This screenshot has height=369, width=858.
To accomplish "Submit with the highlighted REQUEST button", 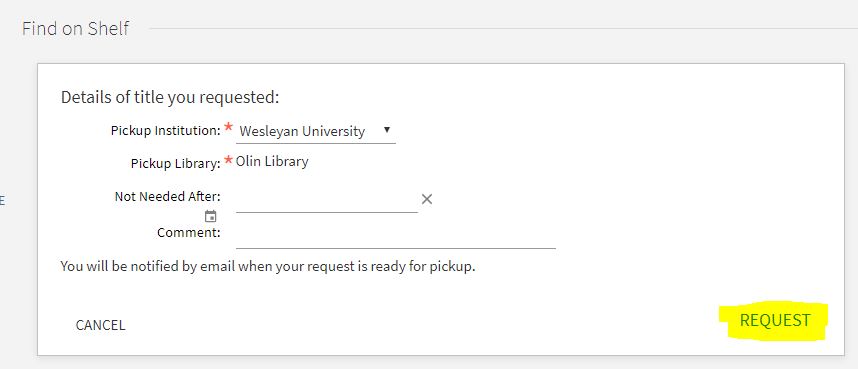I will [x=775, y=320].
